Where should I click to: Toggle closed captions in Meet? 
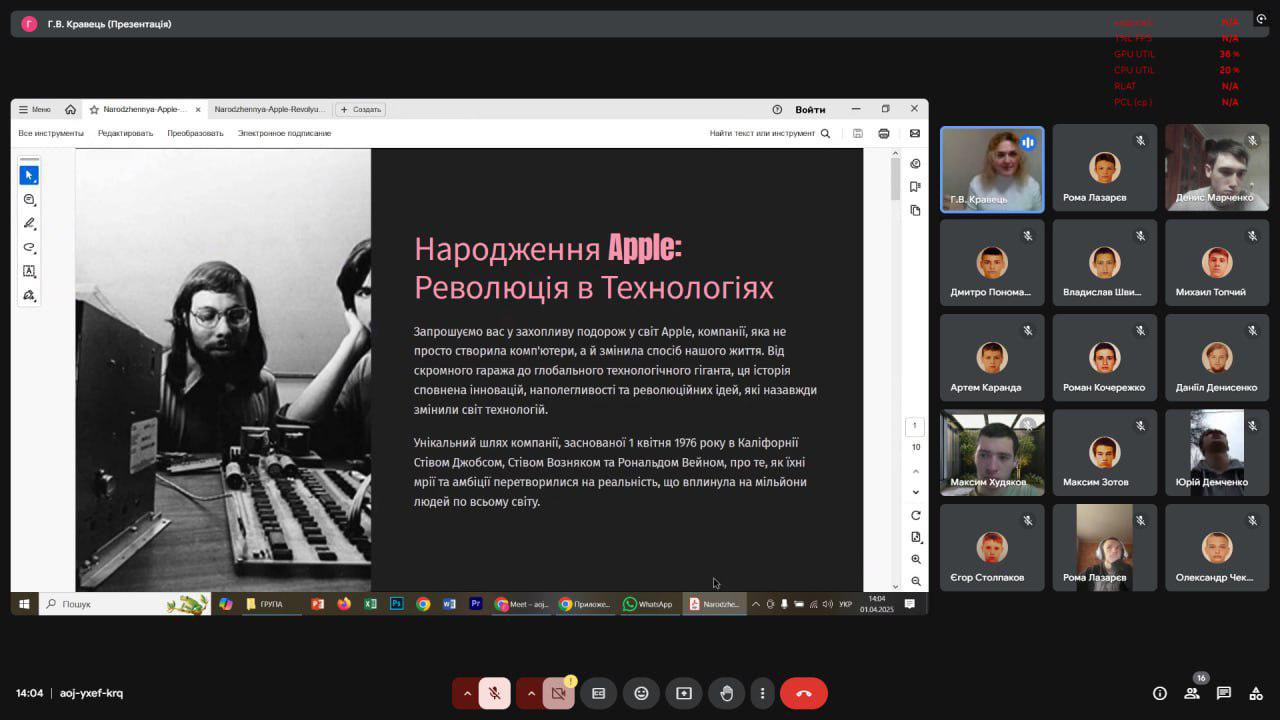[598, 693]
